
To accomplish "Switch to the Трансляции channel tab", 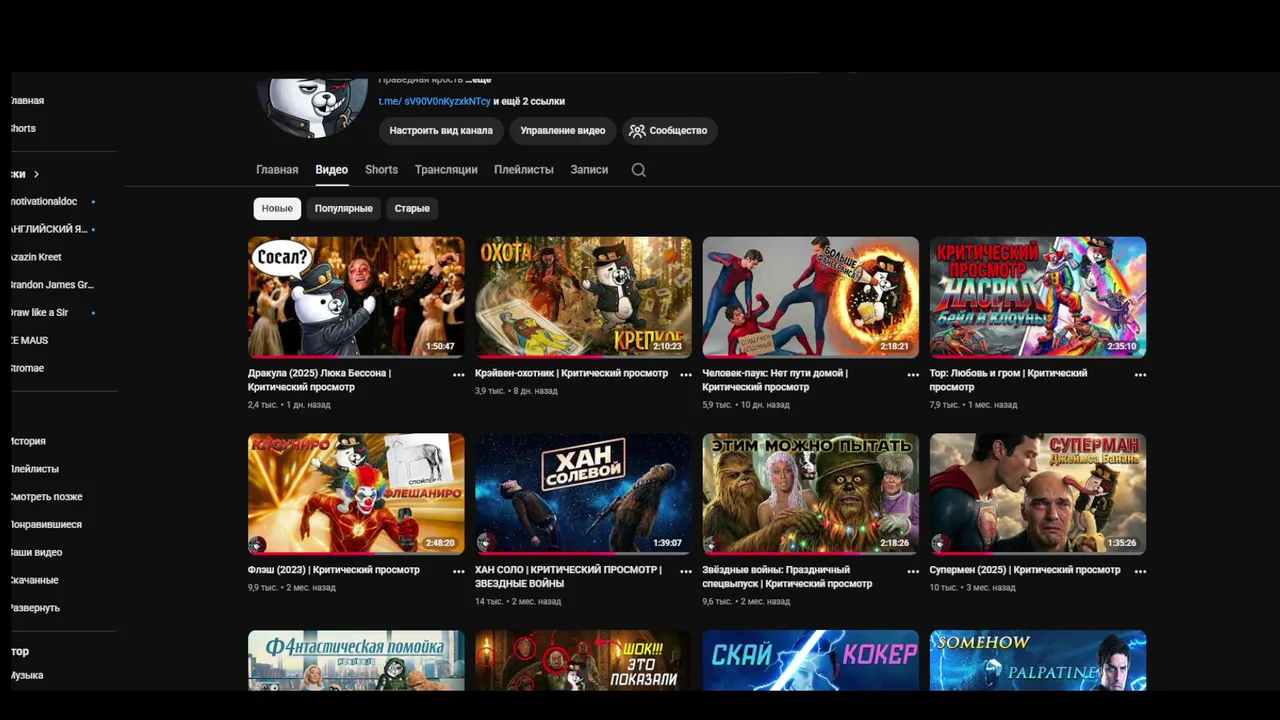I will coord(446,170).
